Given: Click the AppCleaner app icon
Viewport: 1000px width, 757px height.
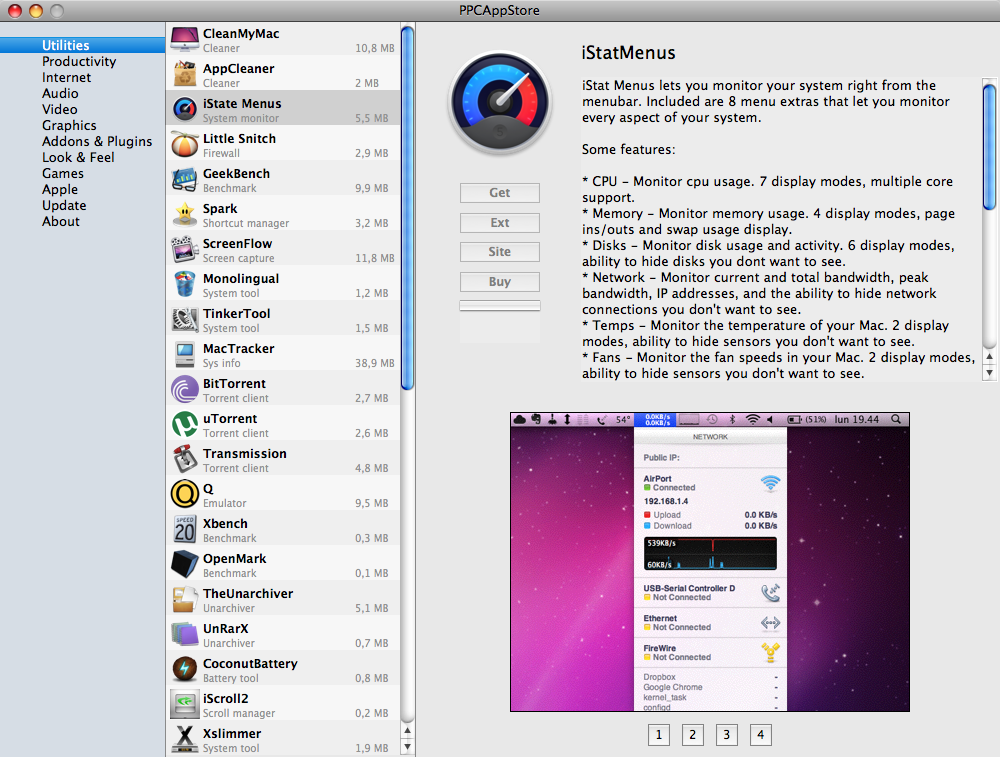Looking at the screenshot, I should click(185, 75).
